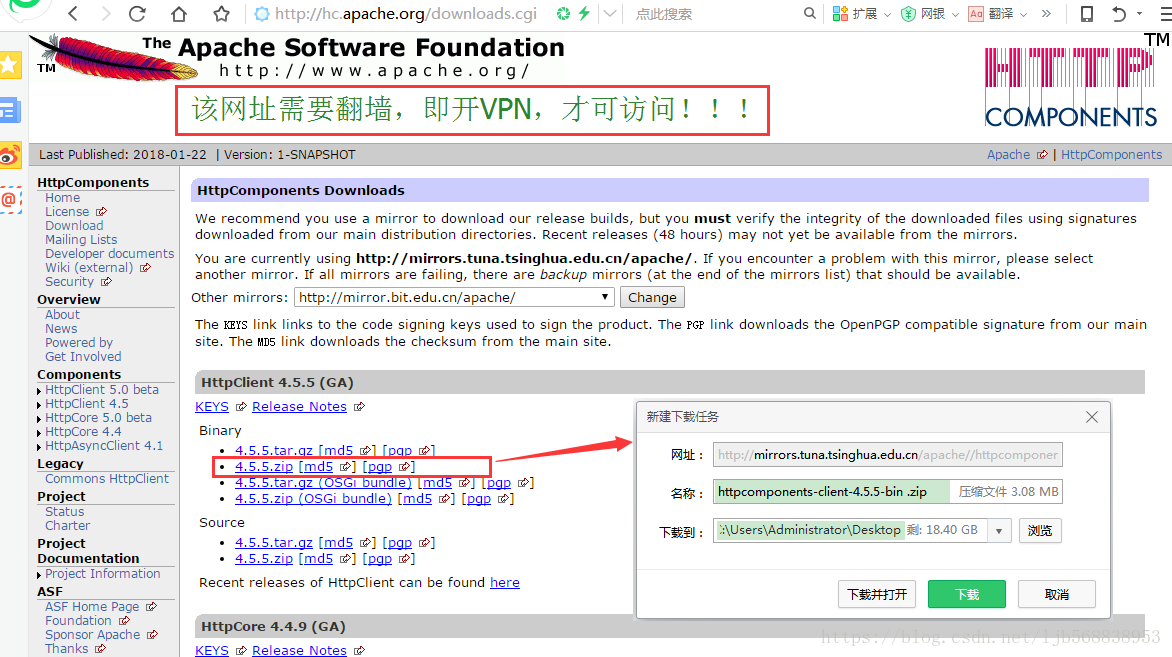Viewport: 1172px width, 657px height.
Task: Open the yellow star favorites sidebar icon
Action: click(10, 65)
